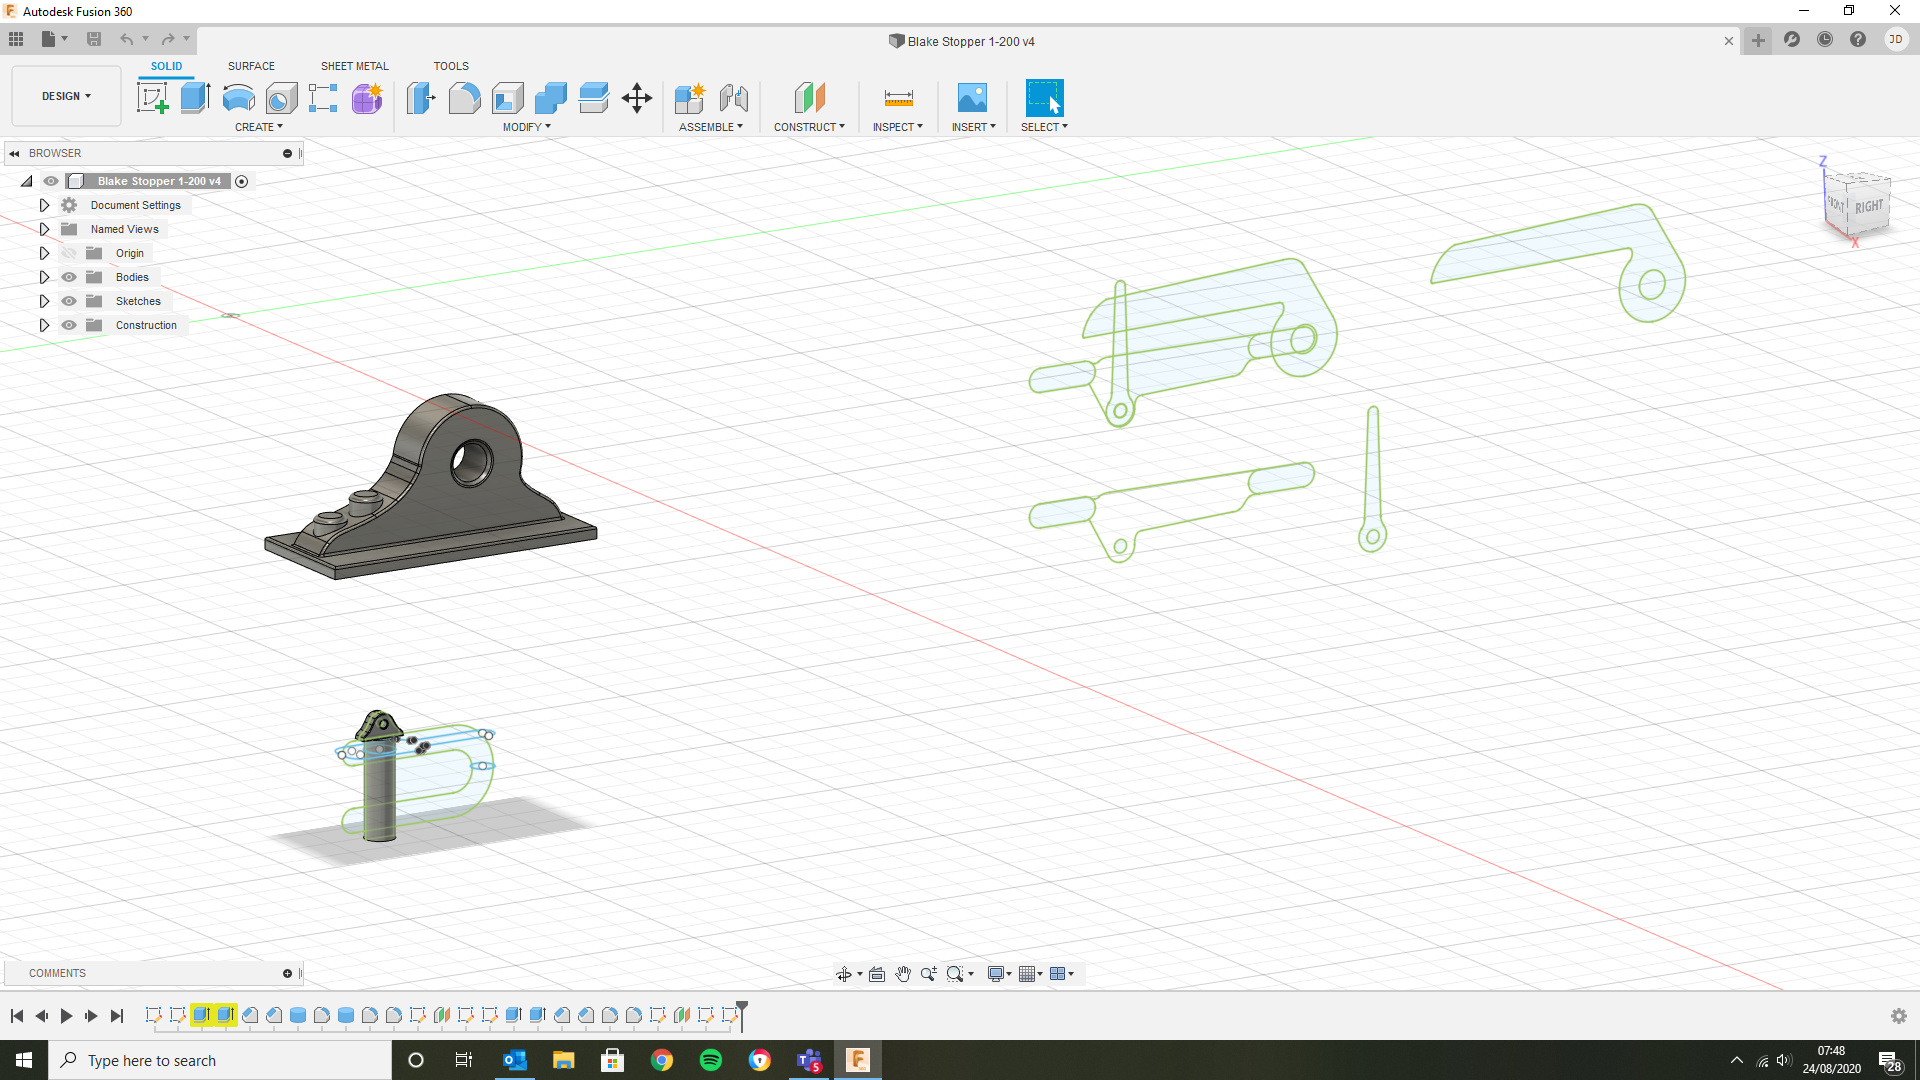Select the Press Pull tool
The width and height of the screenshot is (1920, 1080).
tap(421, 98)
